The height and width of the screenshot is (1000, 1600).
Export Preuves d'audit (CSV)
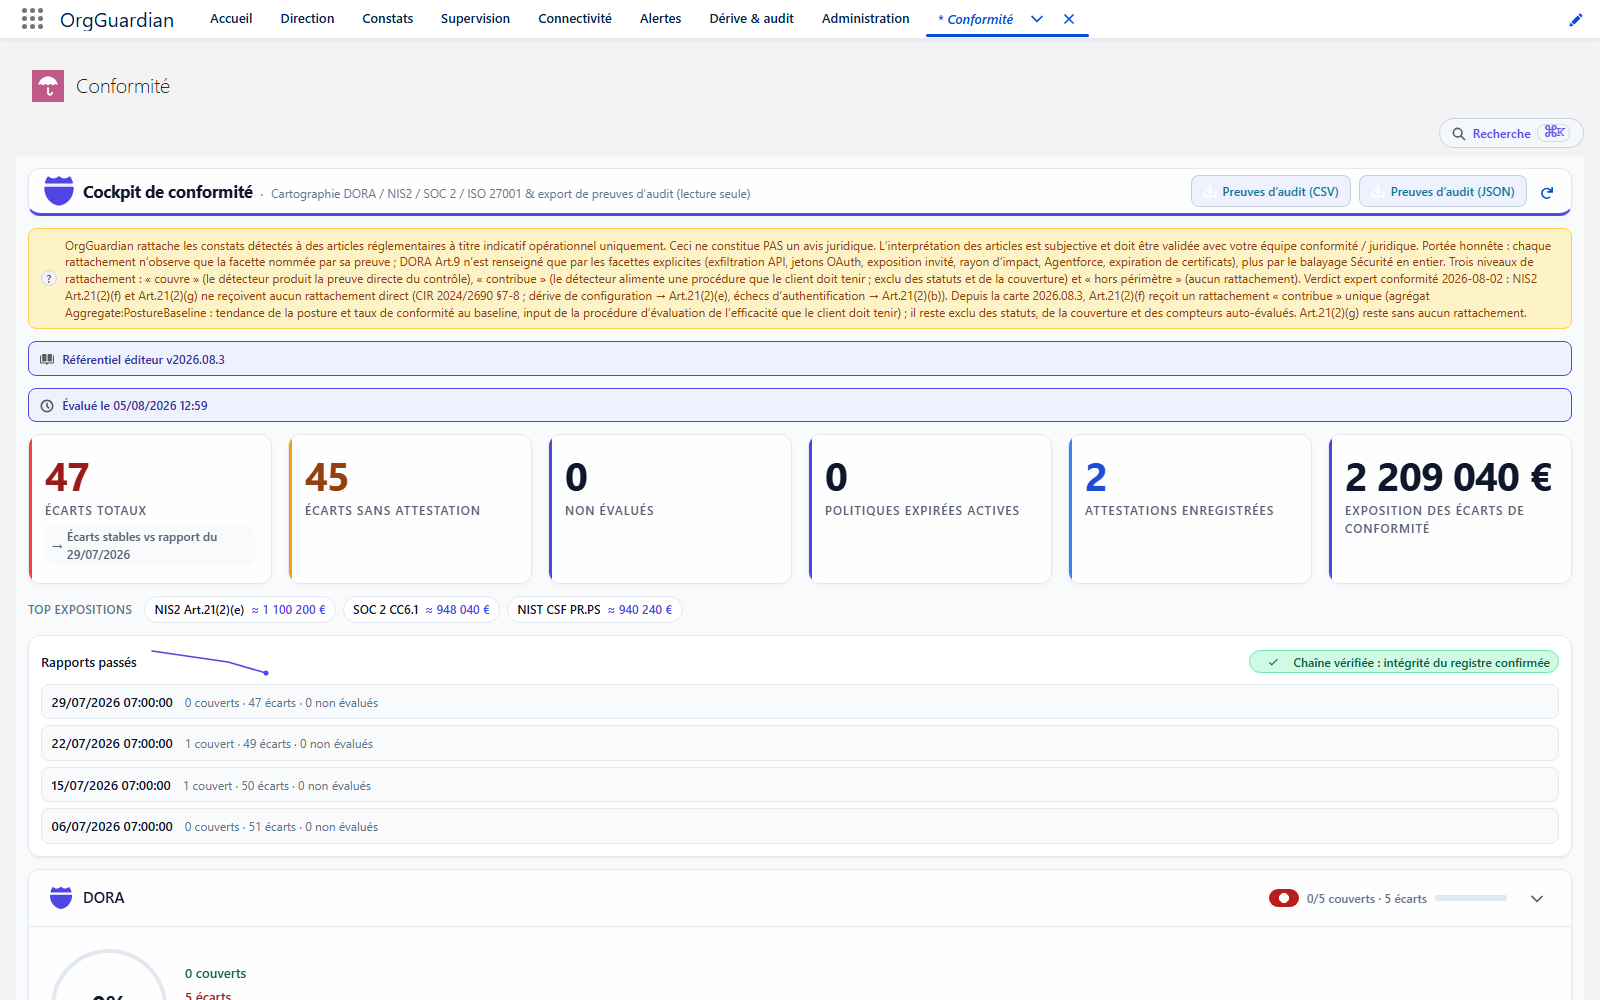click(1271, 192)
